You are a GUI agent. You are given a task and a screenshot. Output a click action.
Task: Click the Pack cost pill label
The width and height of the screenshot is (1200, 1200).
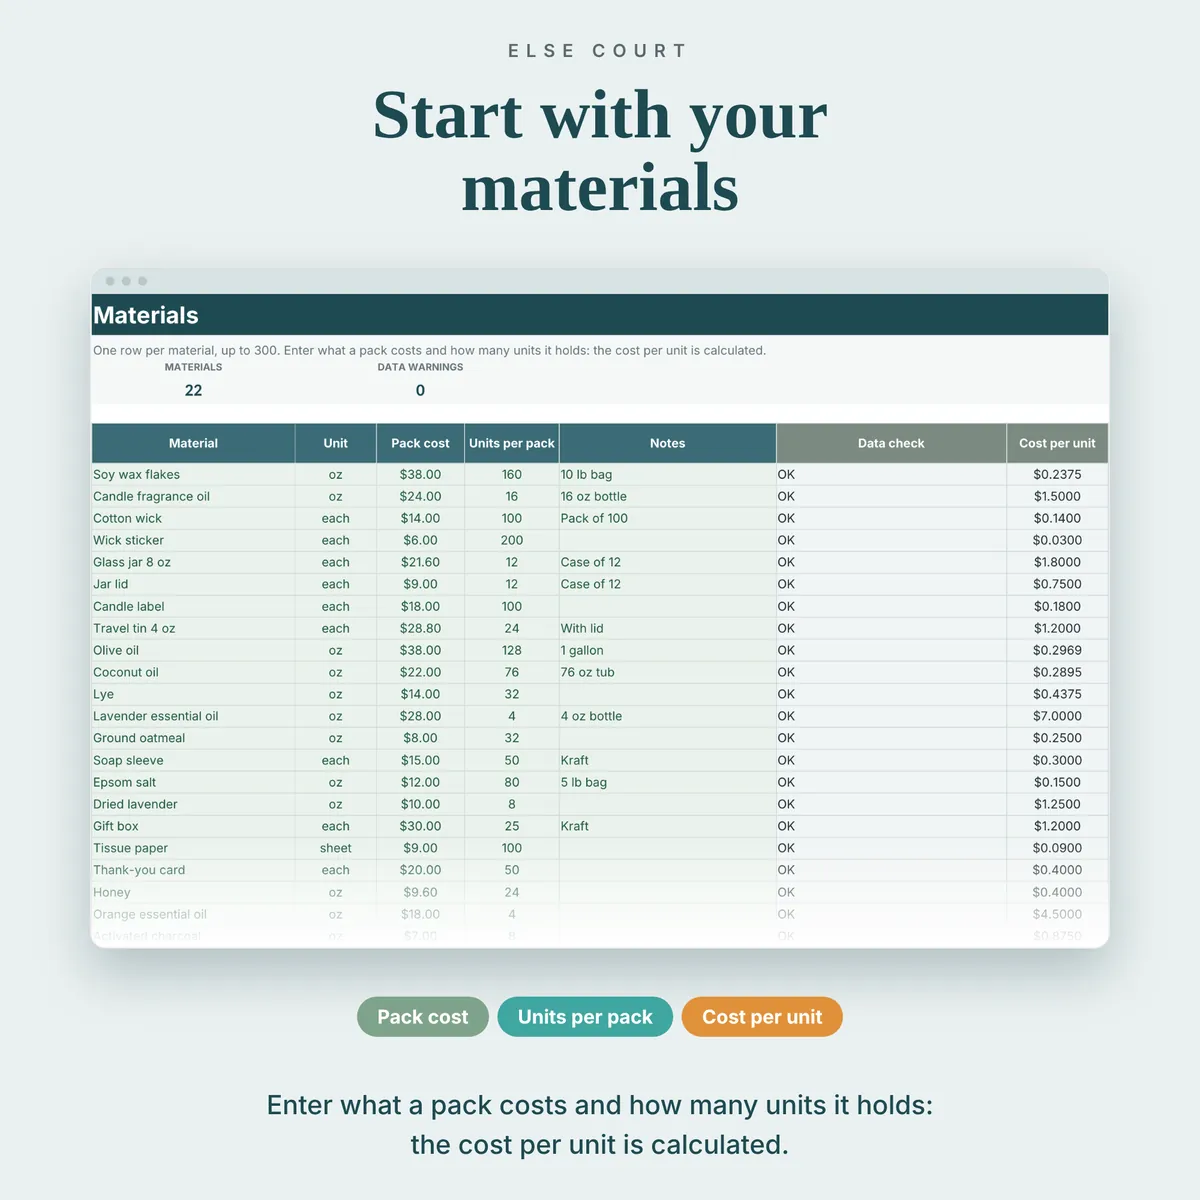[x=422, y=1017]
